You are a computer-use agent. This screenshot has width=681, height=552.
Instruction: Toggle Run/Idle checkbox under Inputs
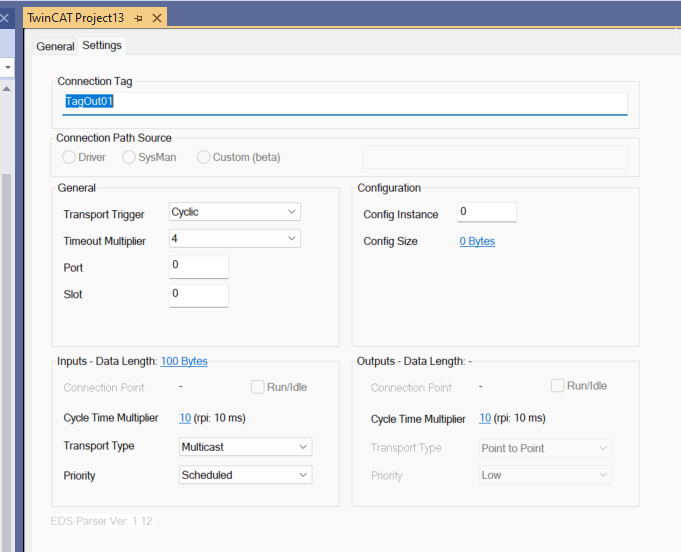(x=258, y=387)
